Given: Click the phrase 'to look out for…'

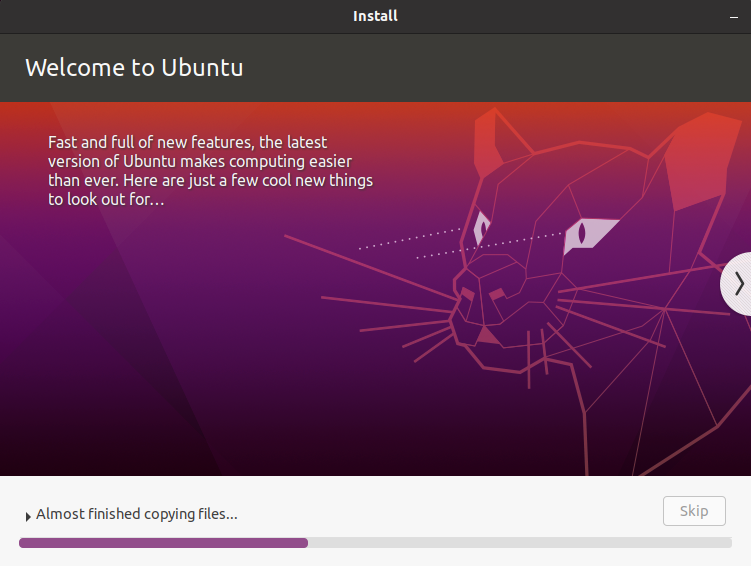Looking at the screenshot, I should (x=106, y=200).
